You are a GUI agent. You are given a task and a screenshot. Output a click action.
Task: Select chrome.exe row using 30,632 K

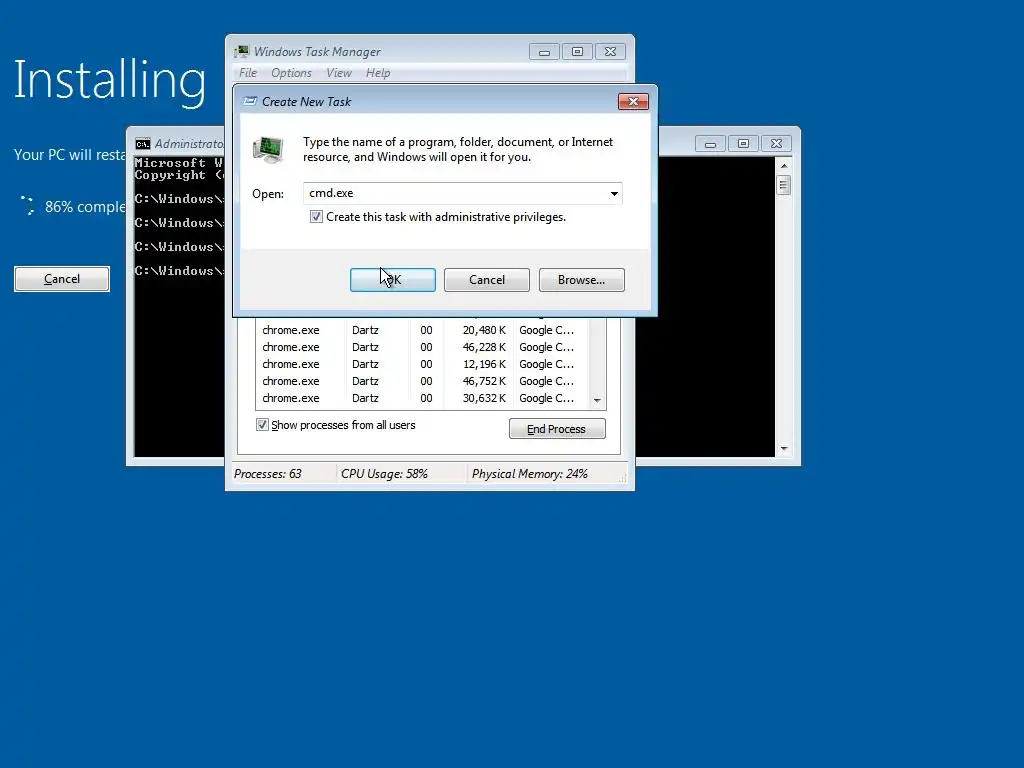point(421,398)
